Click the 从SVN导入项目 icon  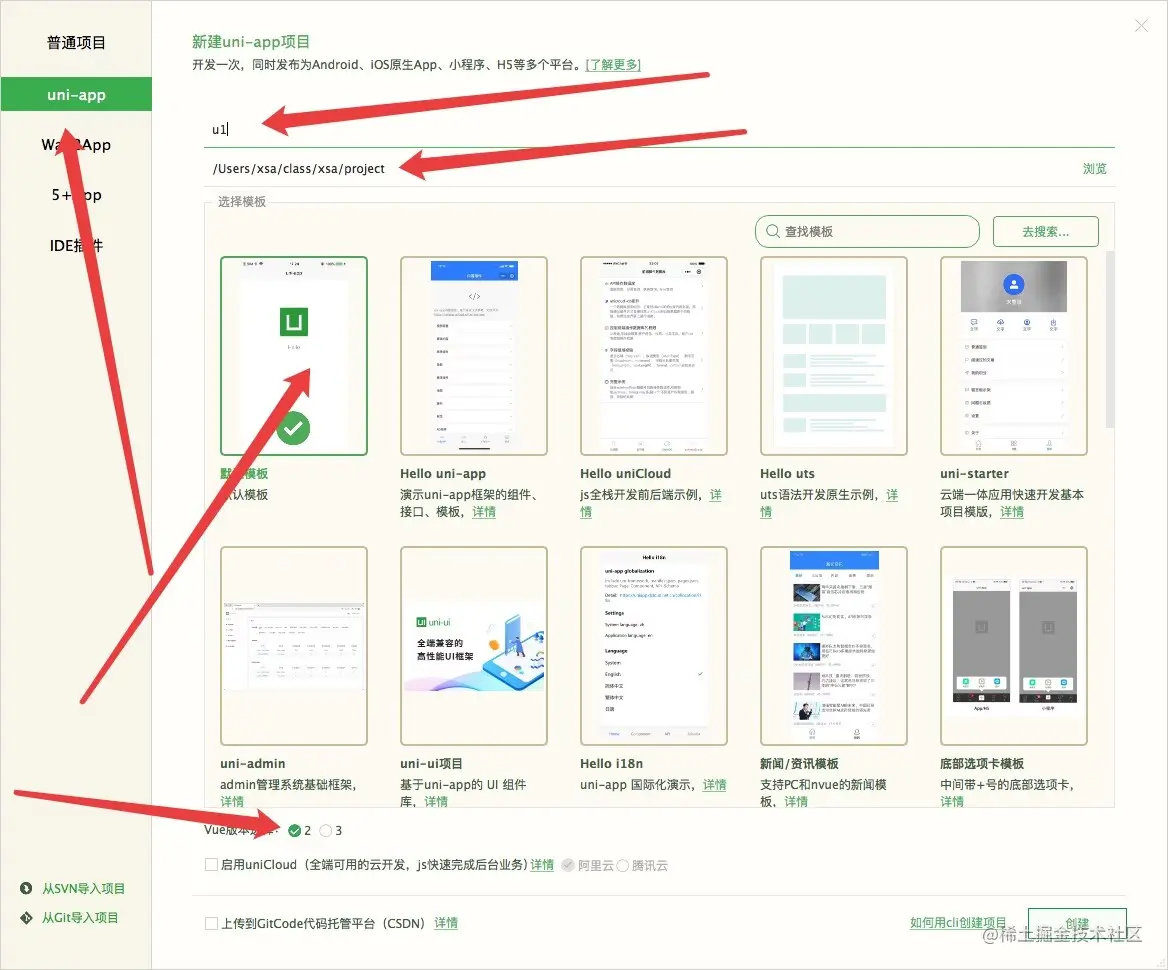point(26,888)
